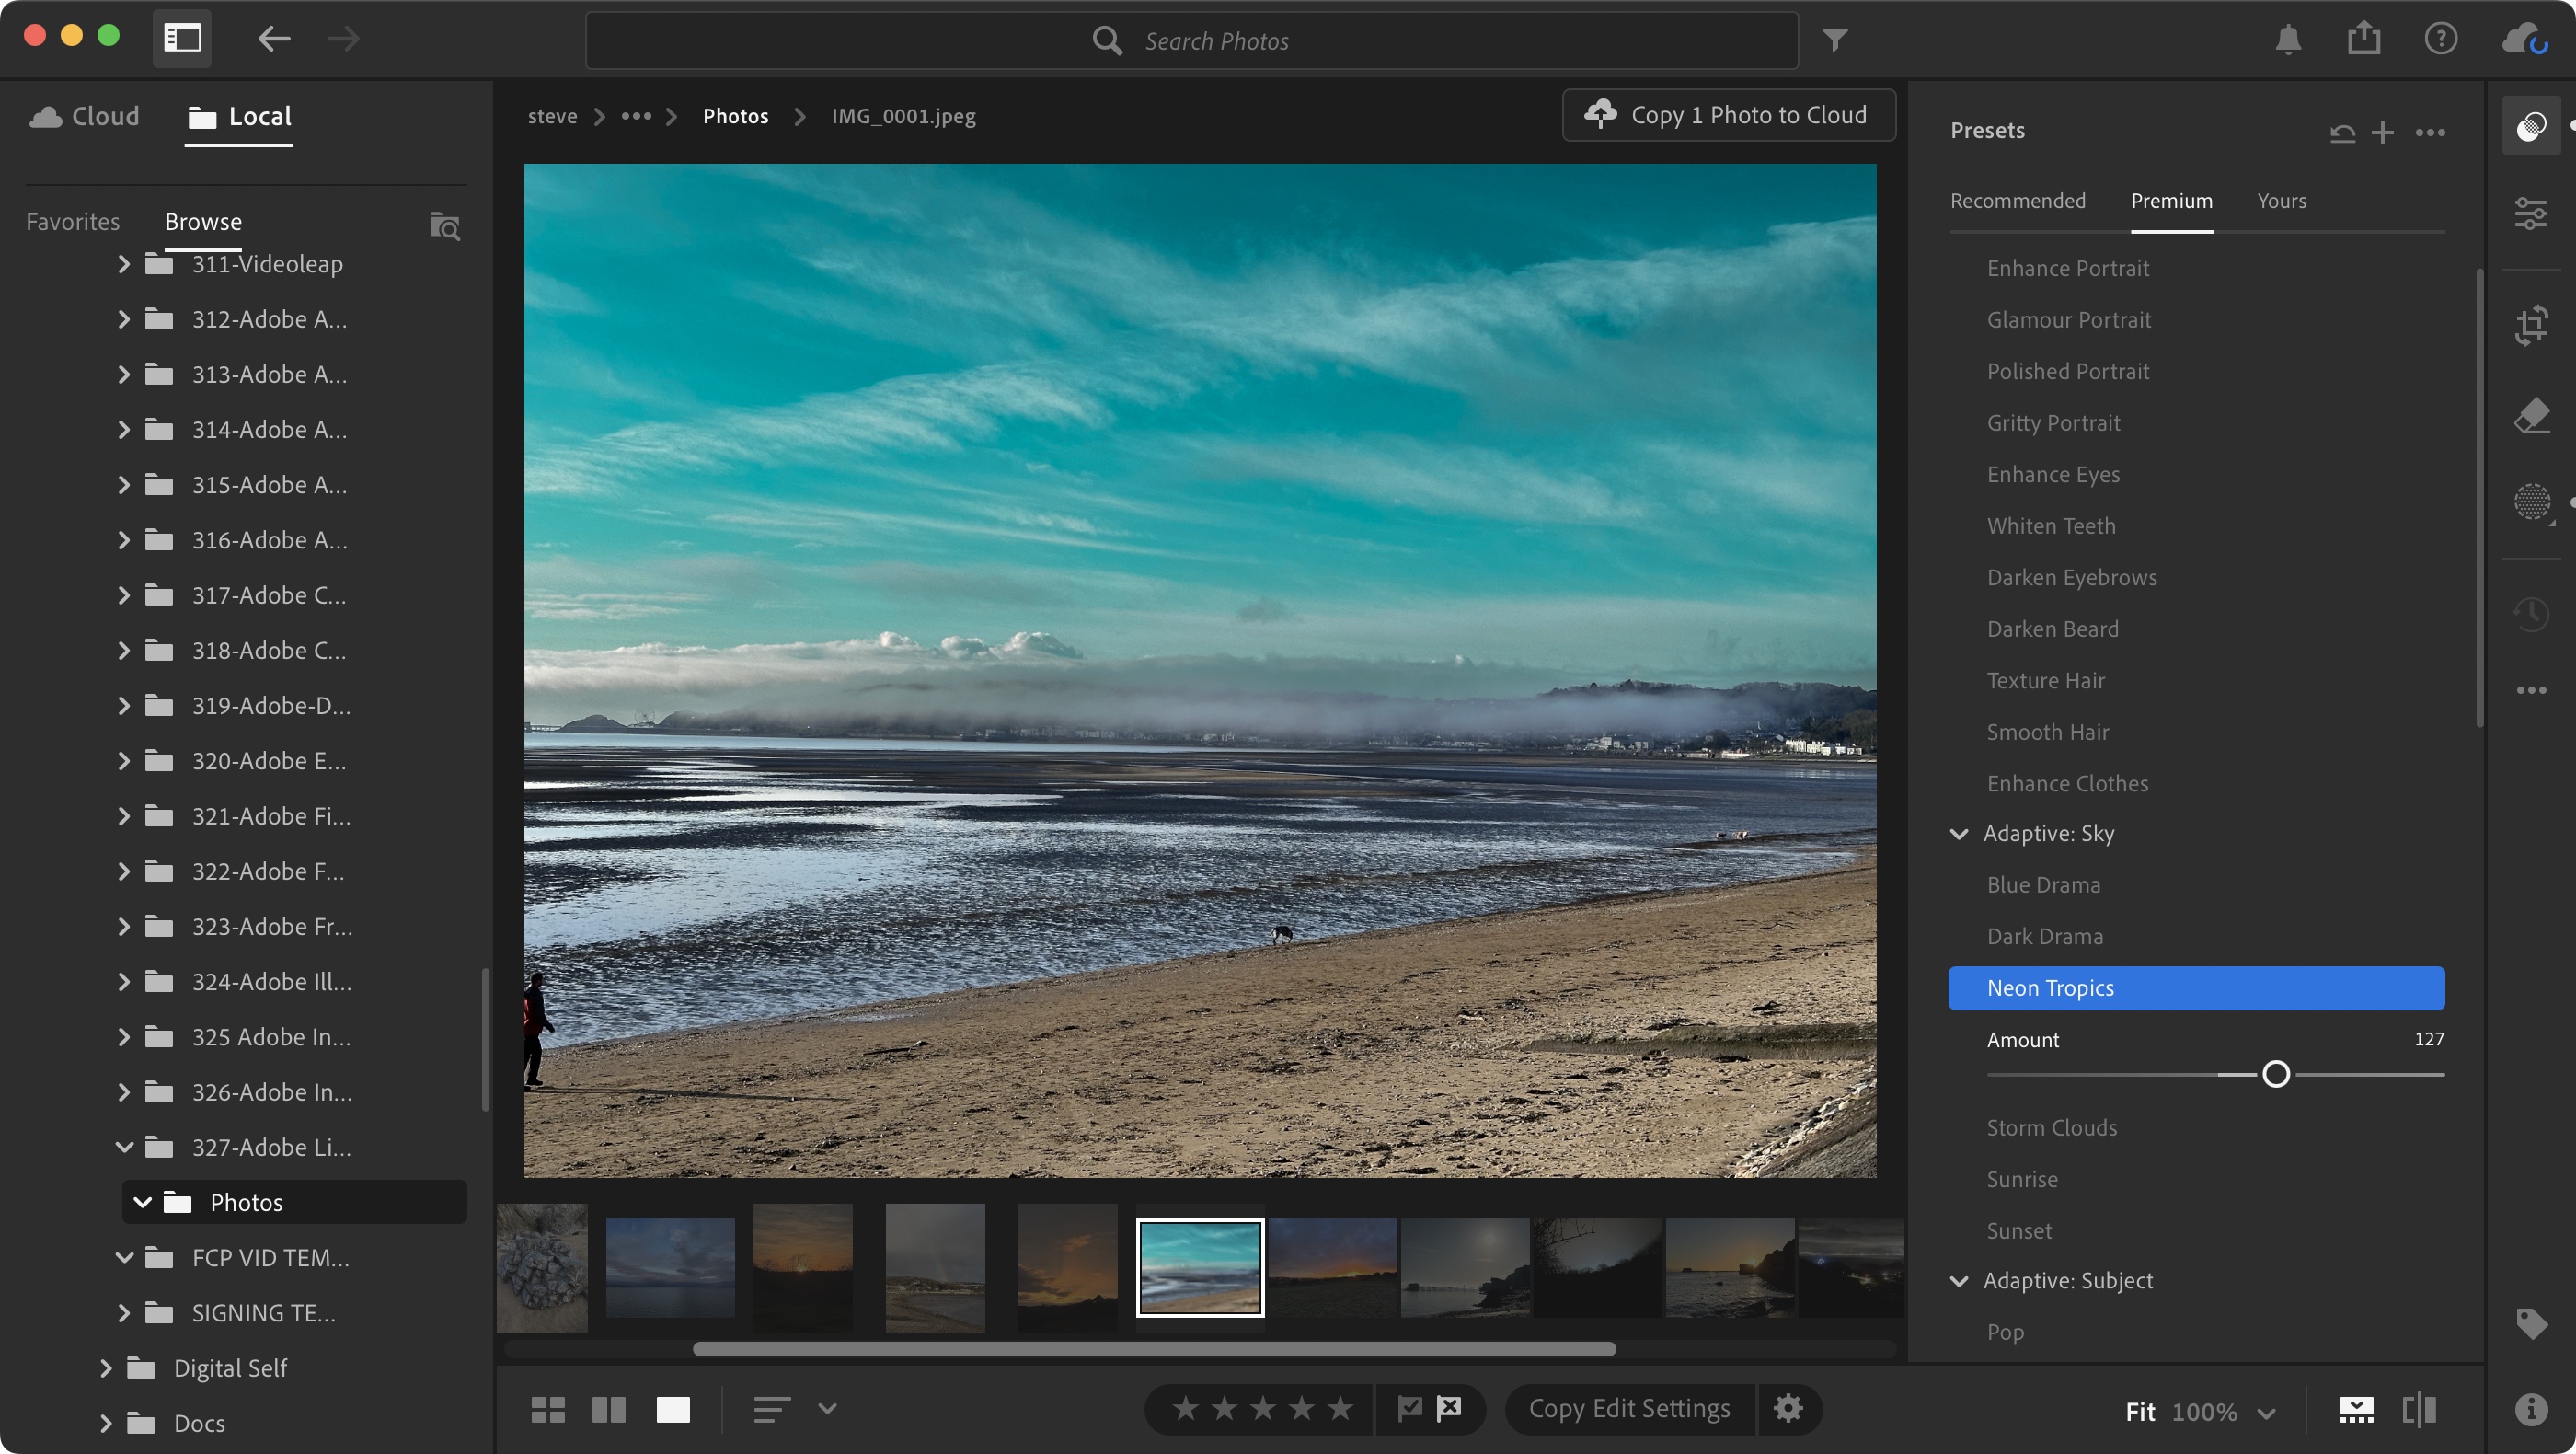Toggle grid view layout button
The width and height of the screenshot is (2576, 1454).
546,1410
